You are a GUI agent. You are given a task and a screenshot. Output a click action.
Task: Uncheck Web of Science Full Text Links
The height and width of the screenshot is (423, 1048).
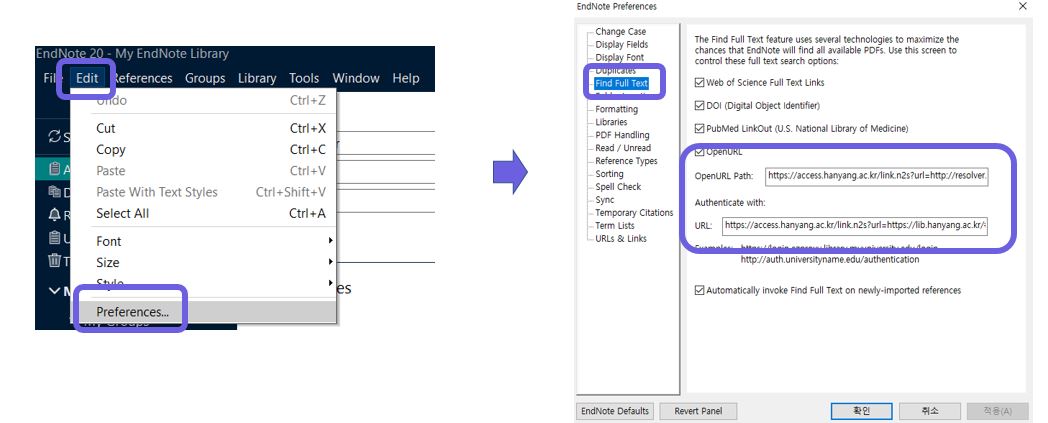coord(700,82)
